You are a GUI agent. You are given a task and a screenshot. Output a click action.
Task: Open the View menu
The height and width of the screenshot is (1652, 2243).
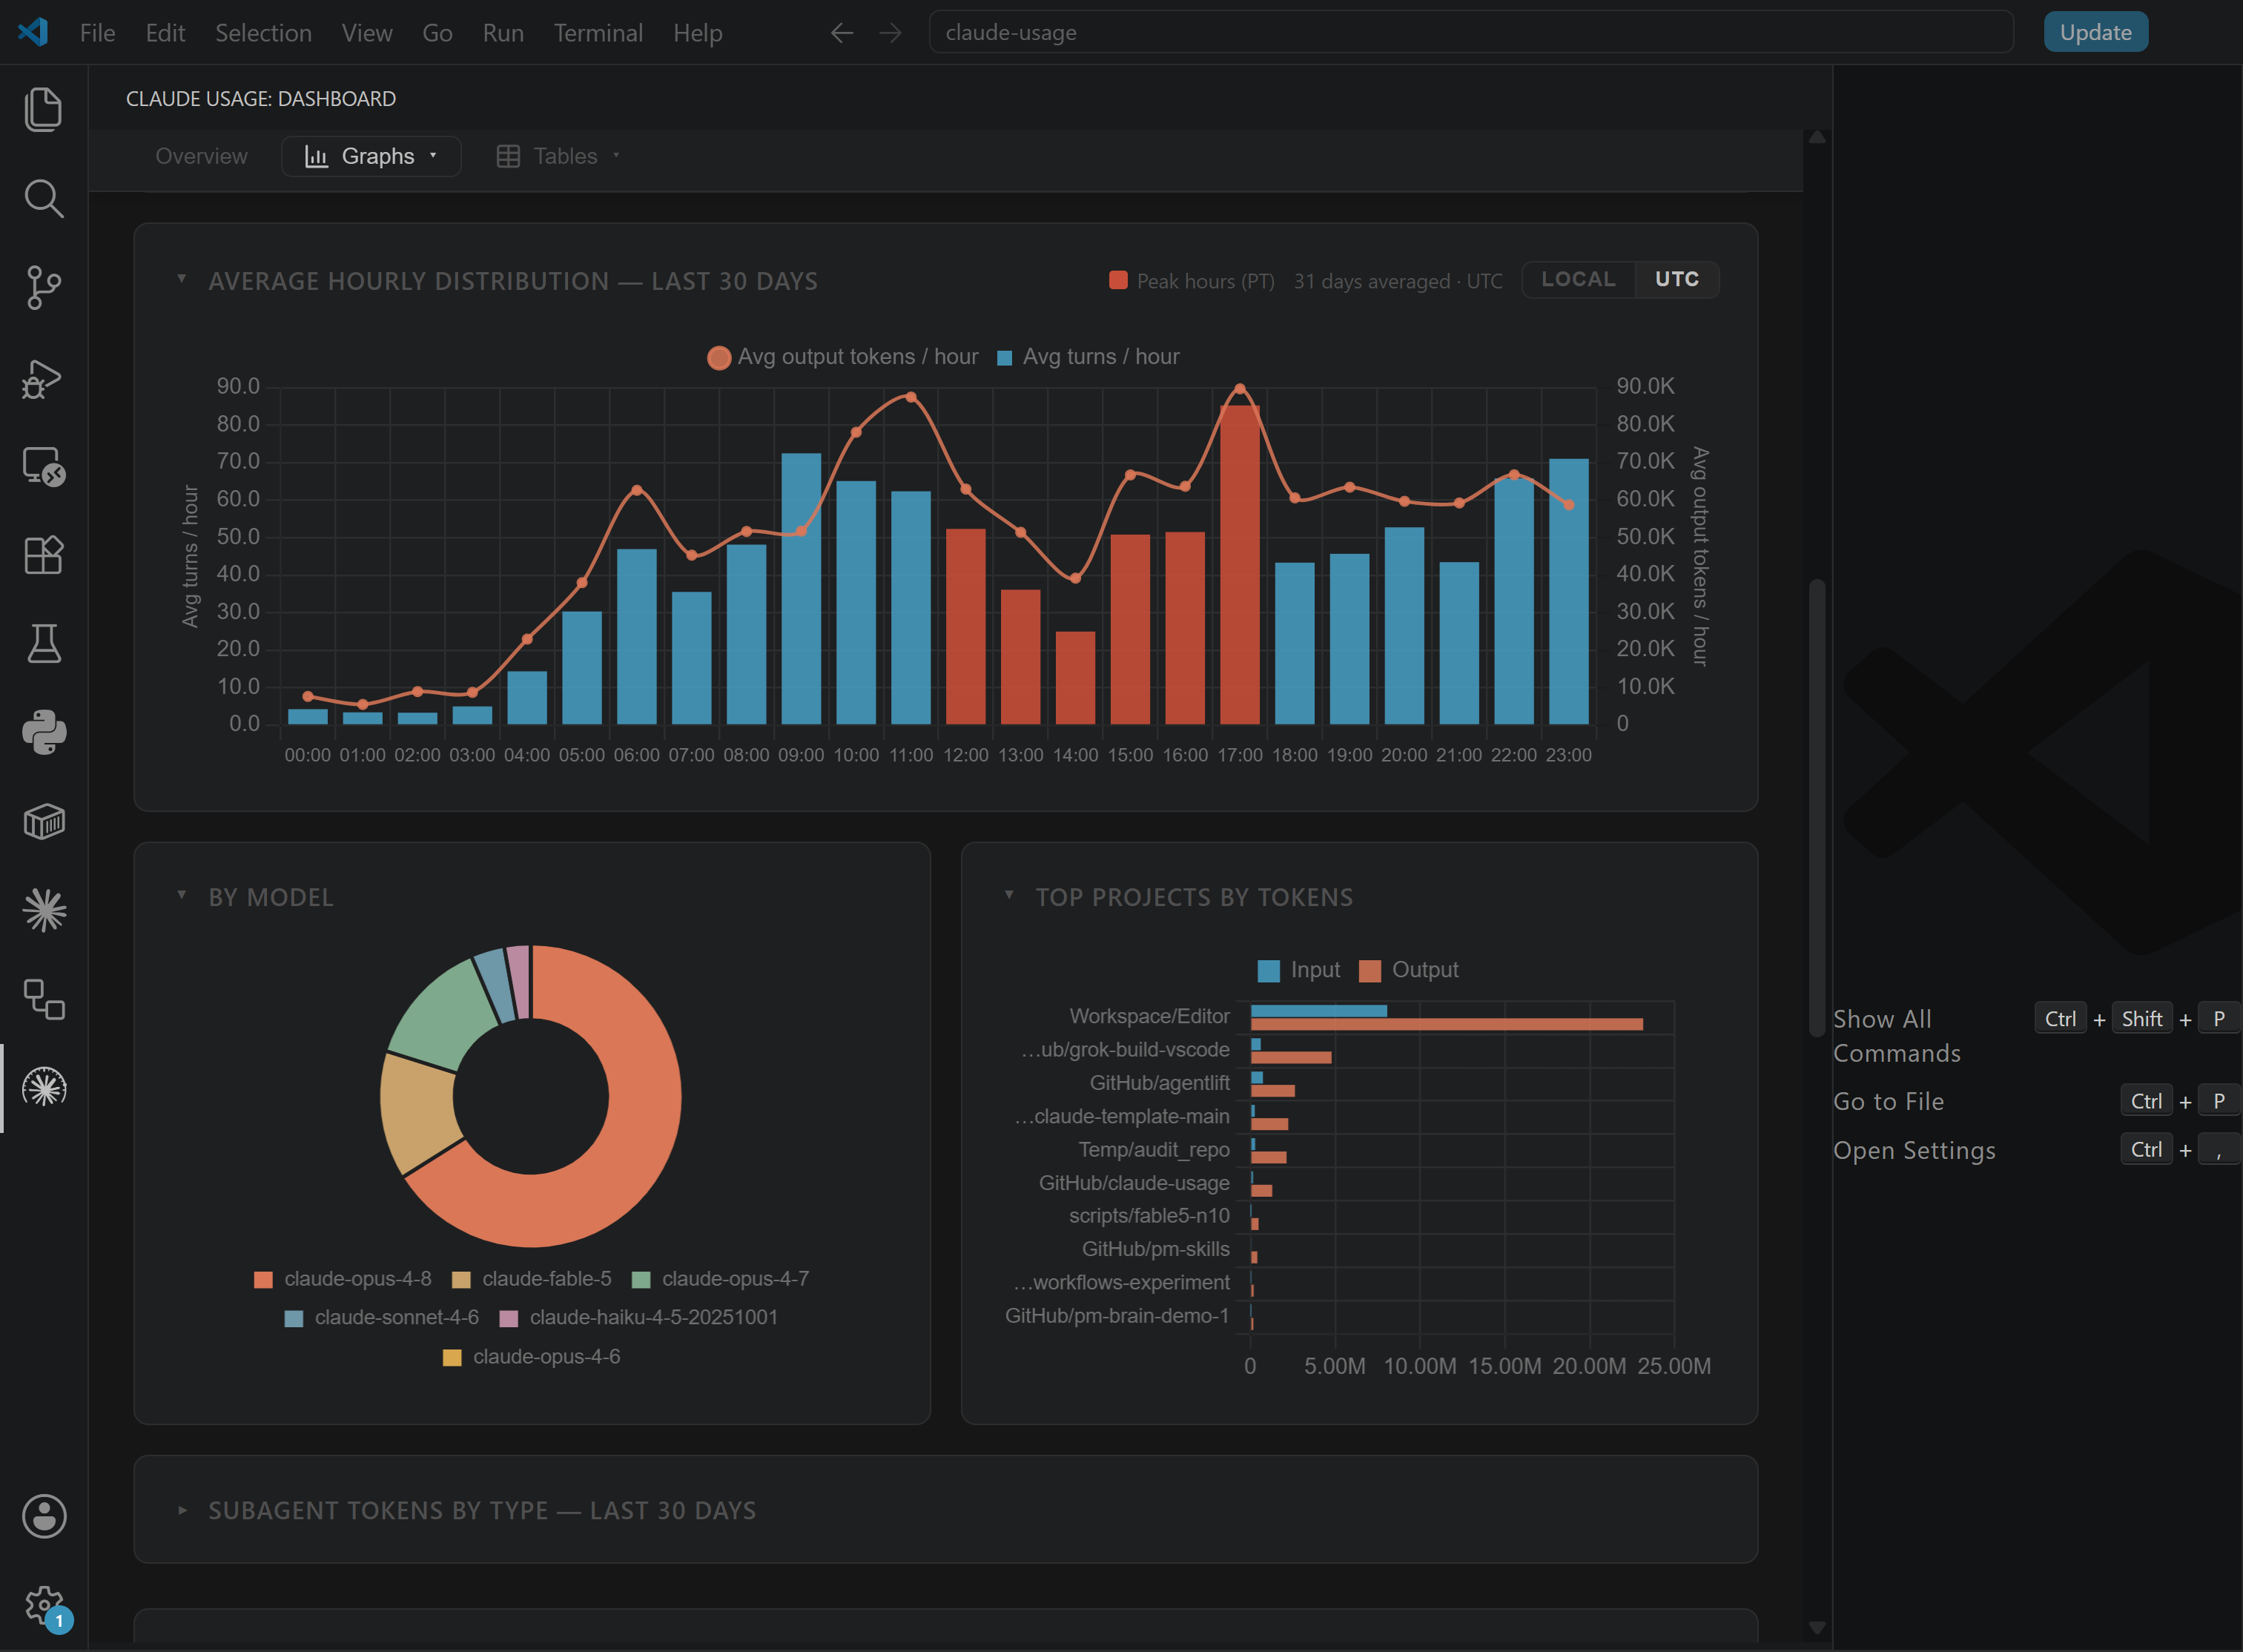pyautogui.click(x=367, y=33)
